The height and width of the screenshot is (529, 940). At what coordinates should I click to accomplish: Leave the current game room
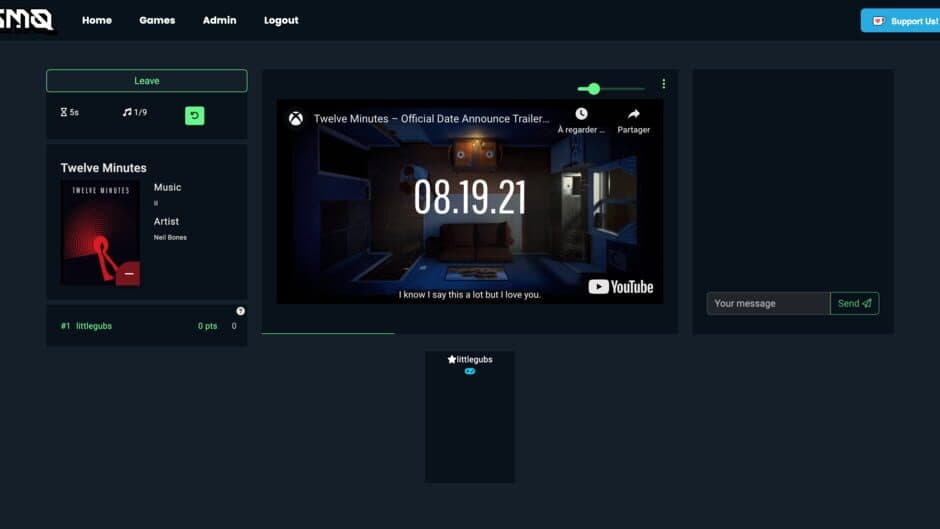click(146, 81)
